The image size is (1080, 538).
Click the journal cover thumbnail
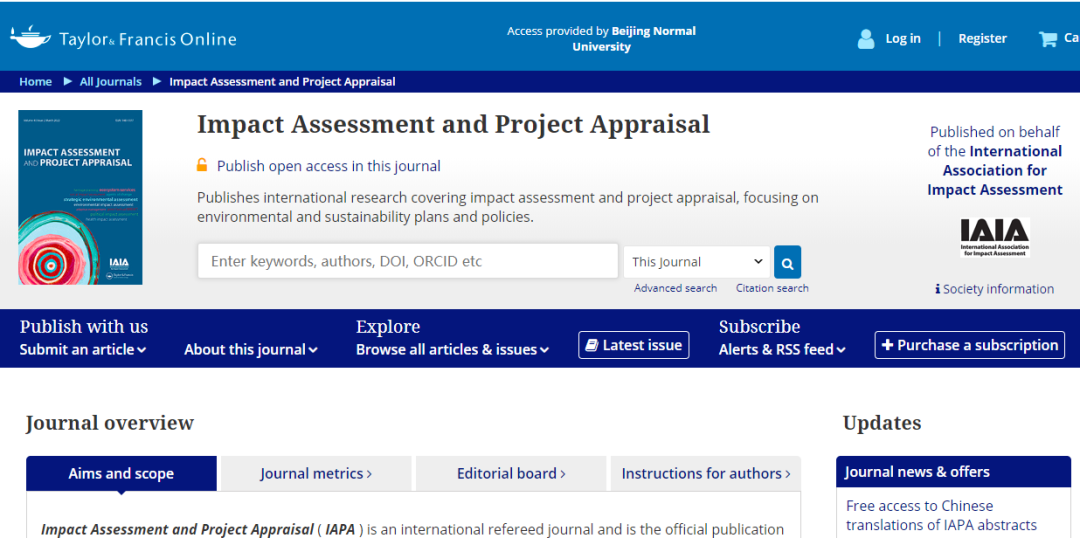80,197
